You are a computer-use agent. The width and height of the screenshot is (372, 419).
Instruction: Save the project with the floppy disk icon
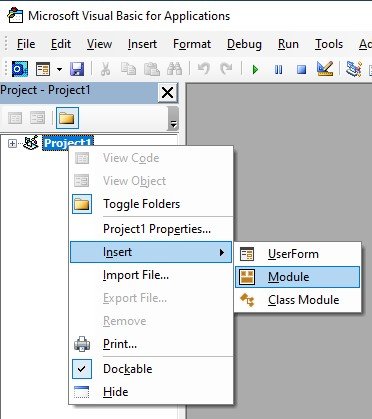pos(77,69)
